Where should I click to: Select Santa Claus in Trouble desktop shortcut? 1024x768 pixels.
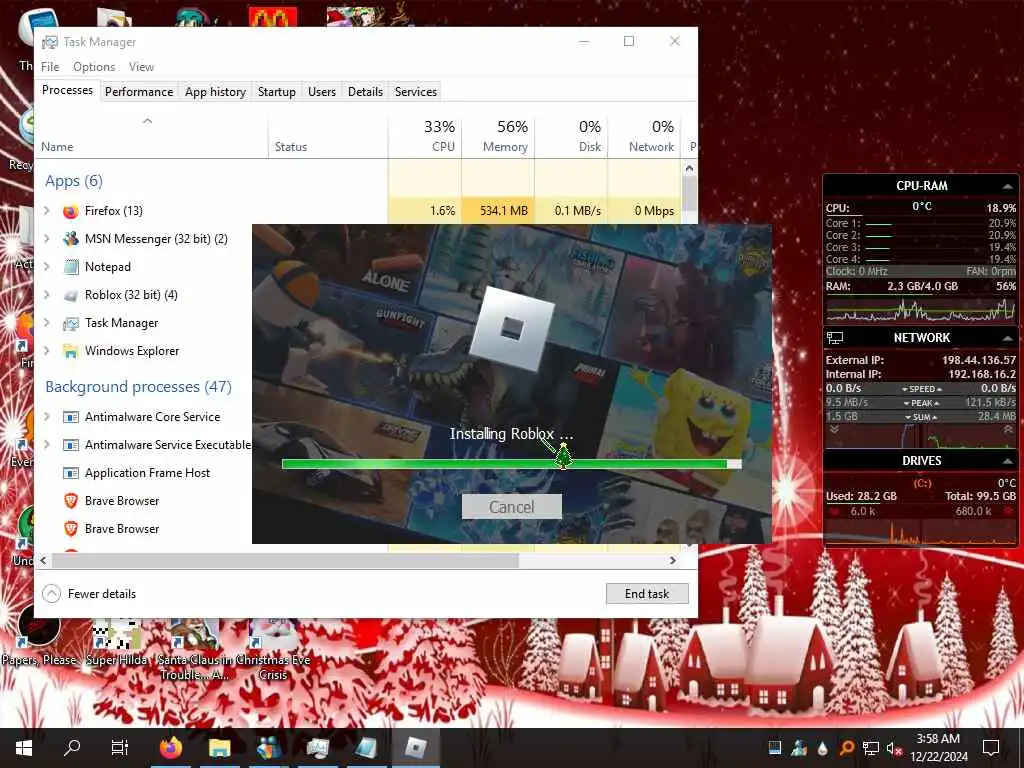[194, 650]
